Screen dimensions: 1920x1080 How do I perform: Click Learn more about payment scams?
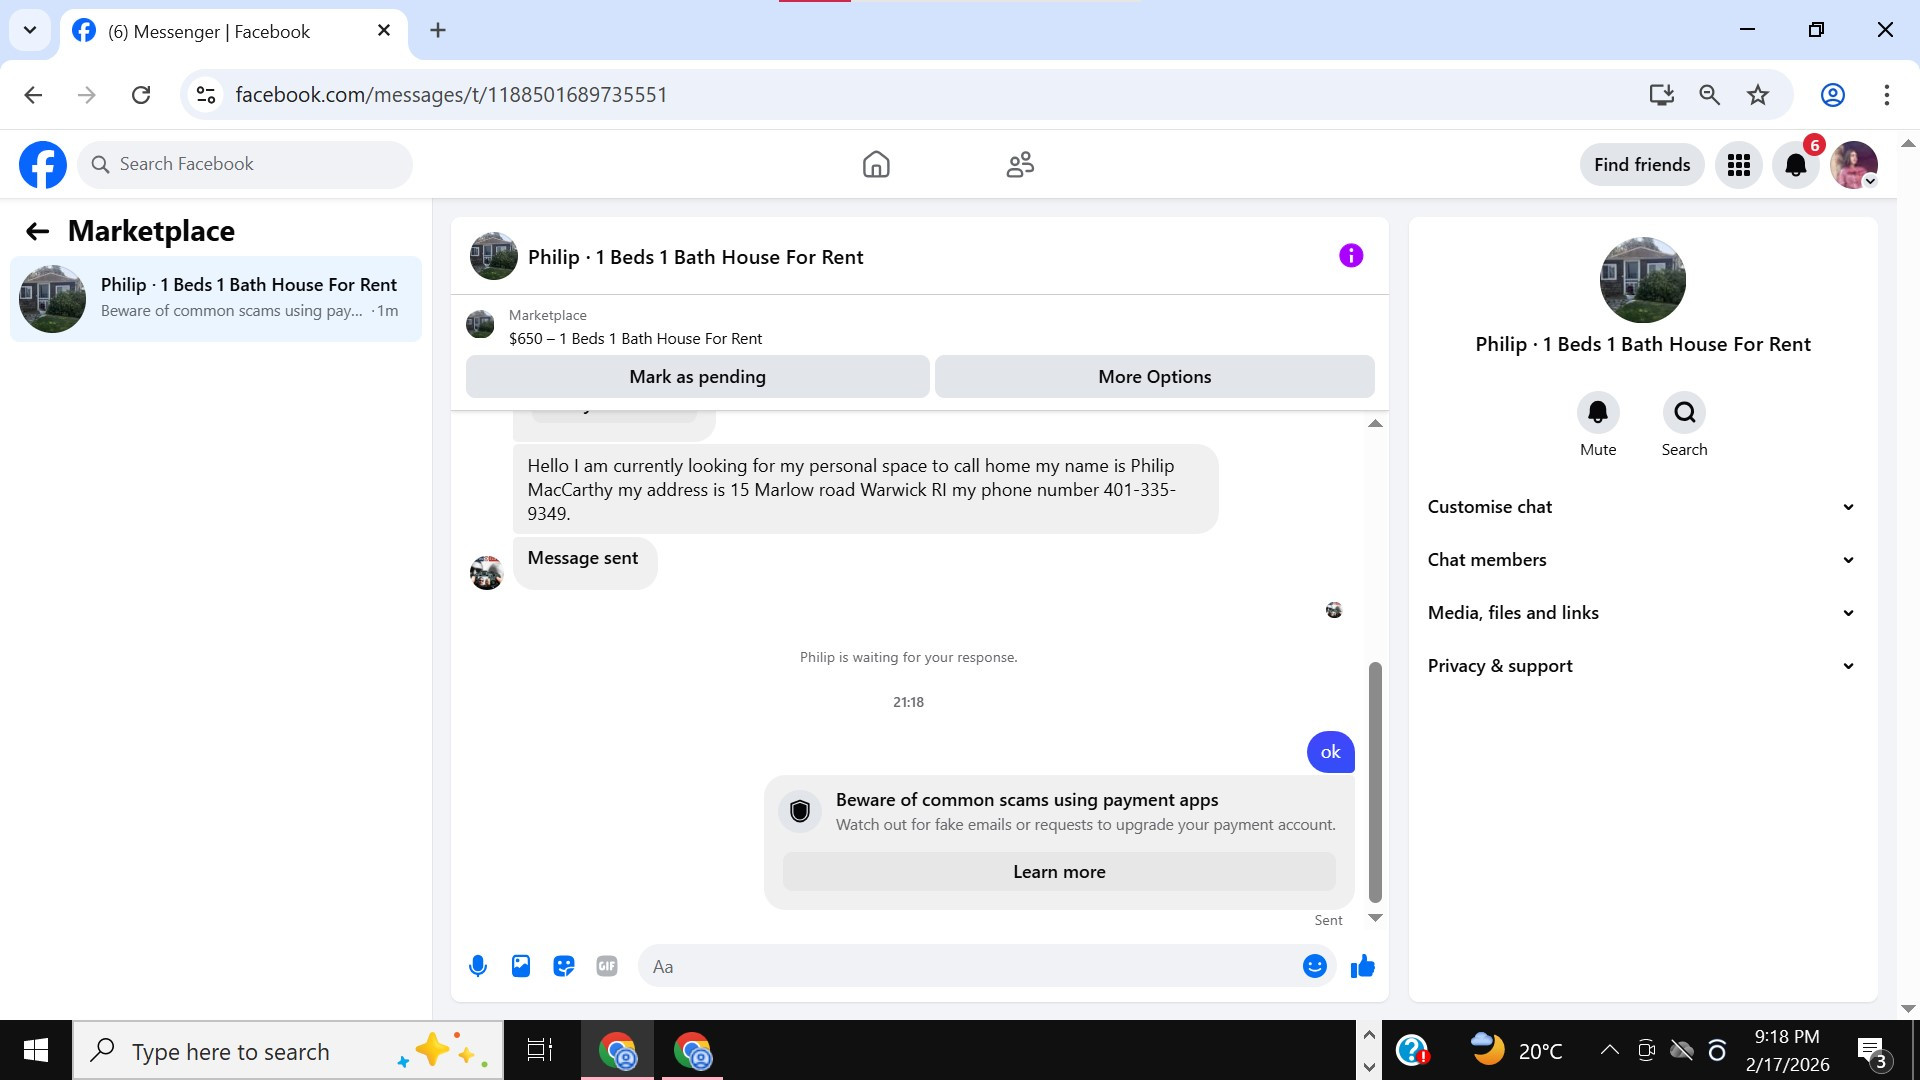click(1058, 872)
